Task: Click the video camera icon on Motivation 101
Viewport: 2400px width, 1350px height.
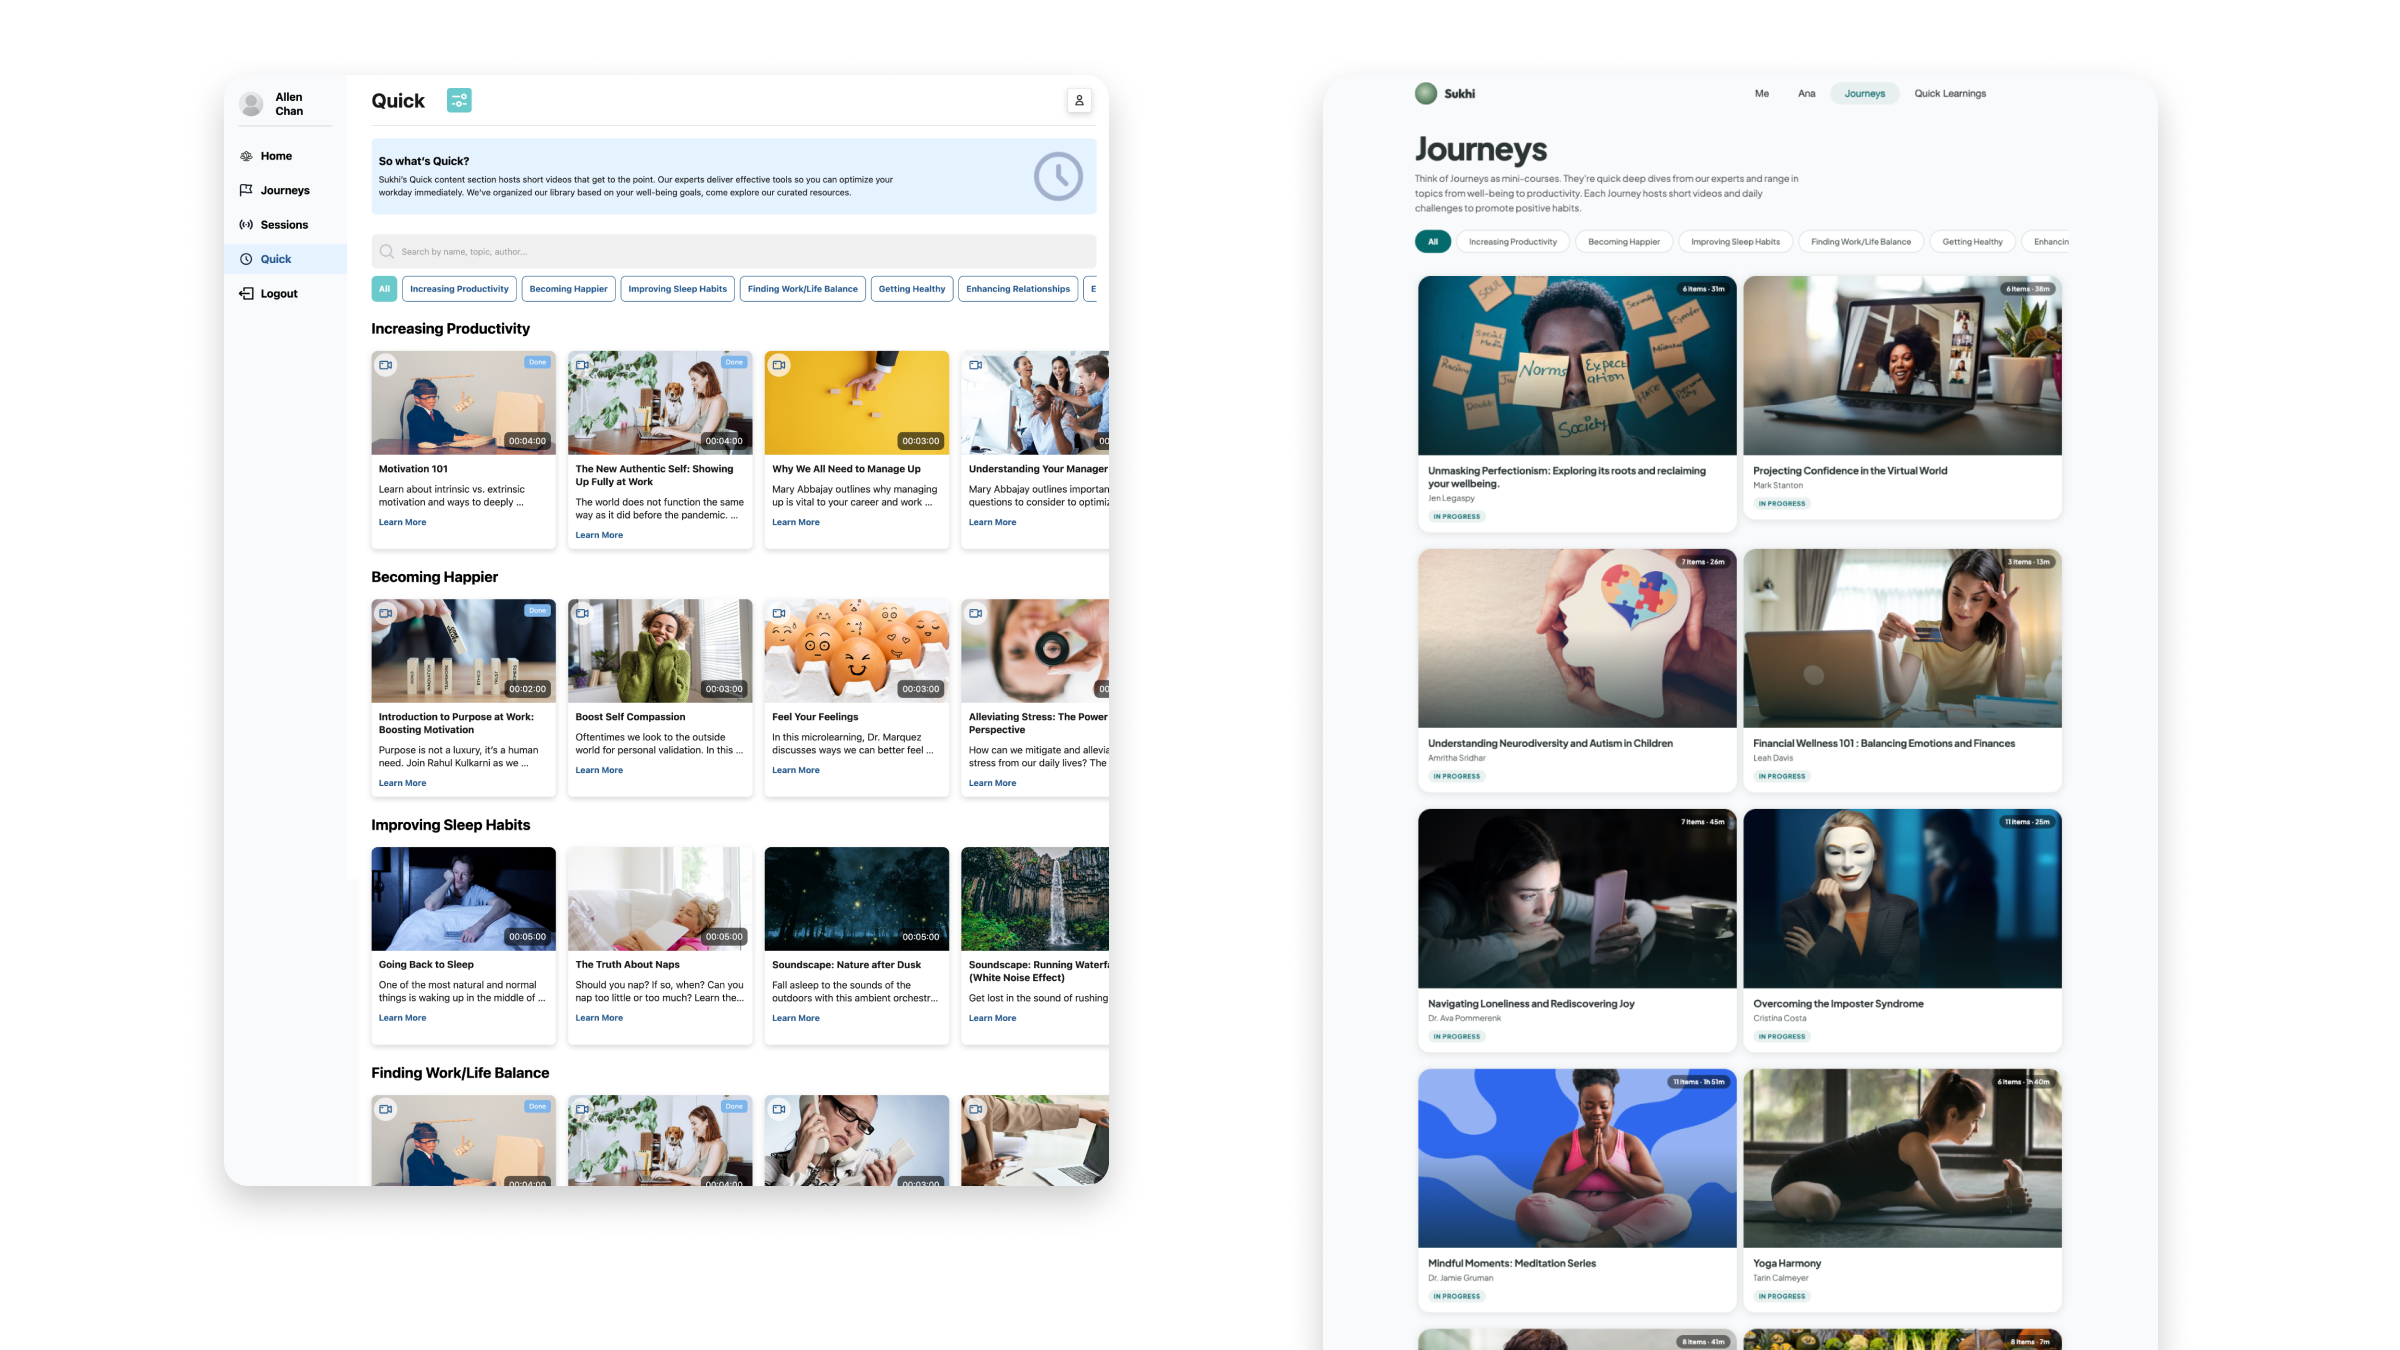Action: 386,365
